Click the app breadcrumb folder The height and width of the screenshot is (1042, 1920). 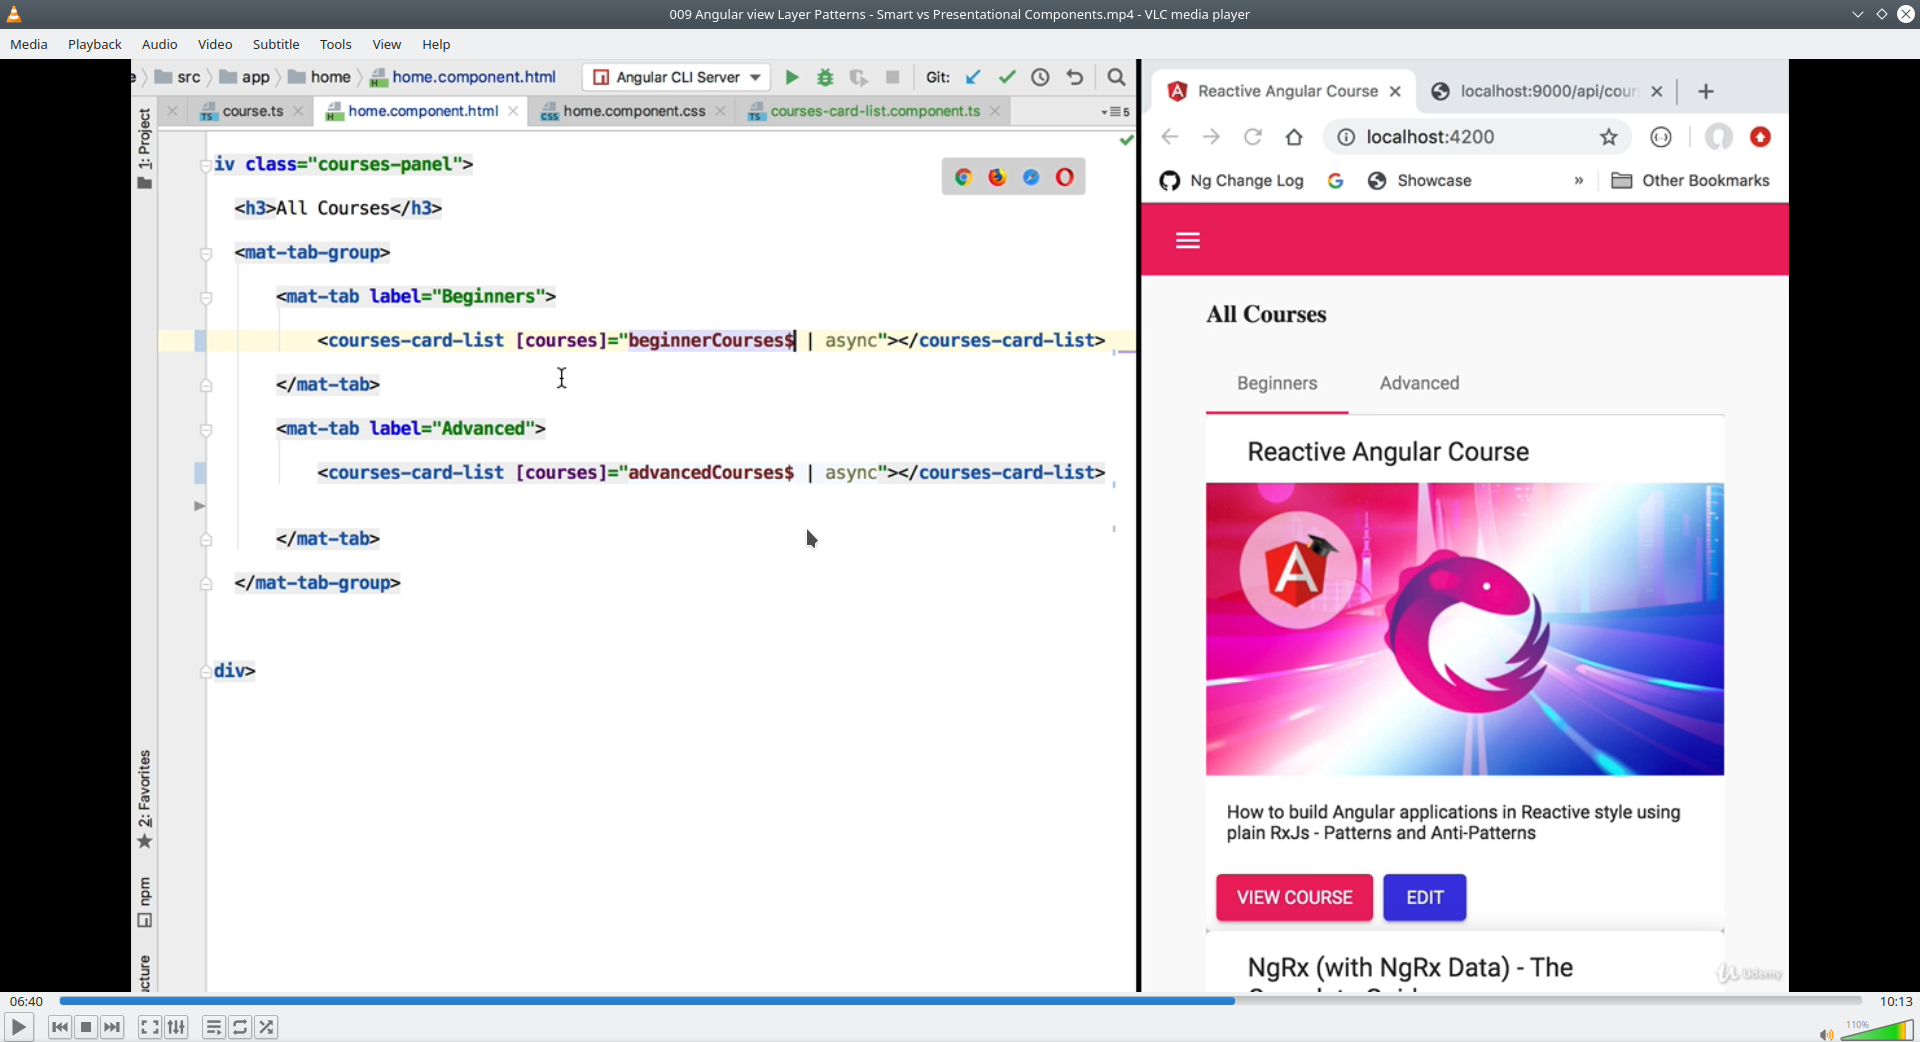click(245, 77)
